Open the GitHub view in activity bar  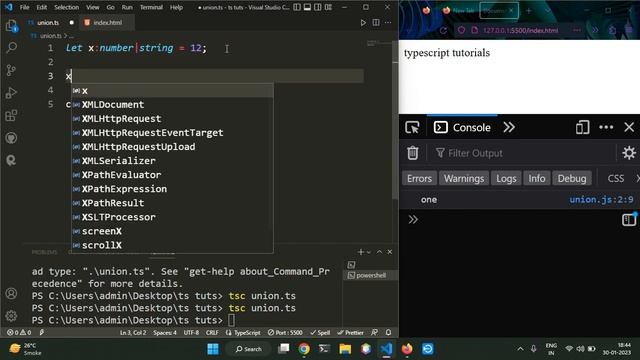pos(11,138)
